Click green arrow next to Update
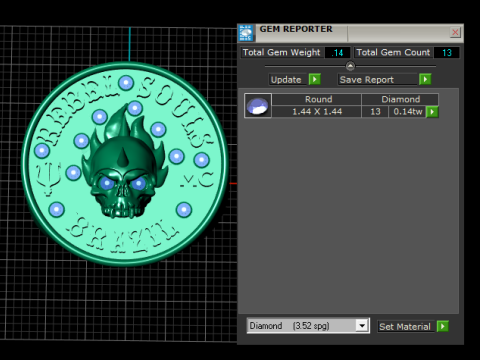 (x=315, y=79)
